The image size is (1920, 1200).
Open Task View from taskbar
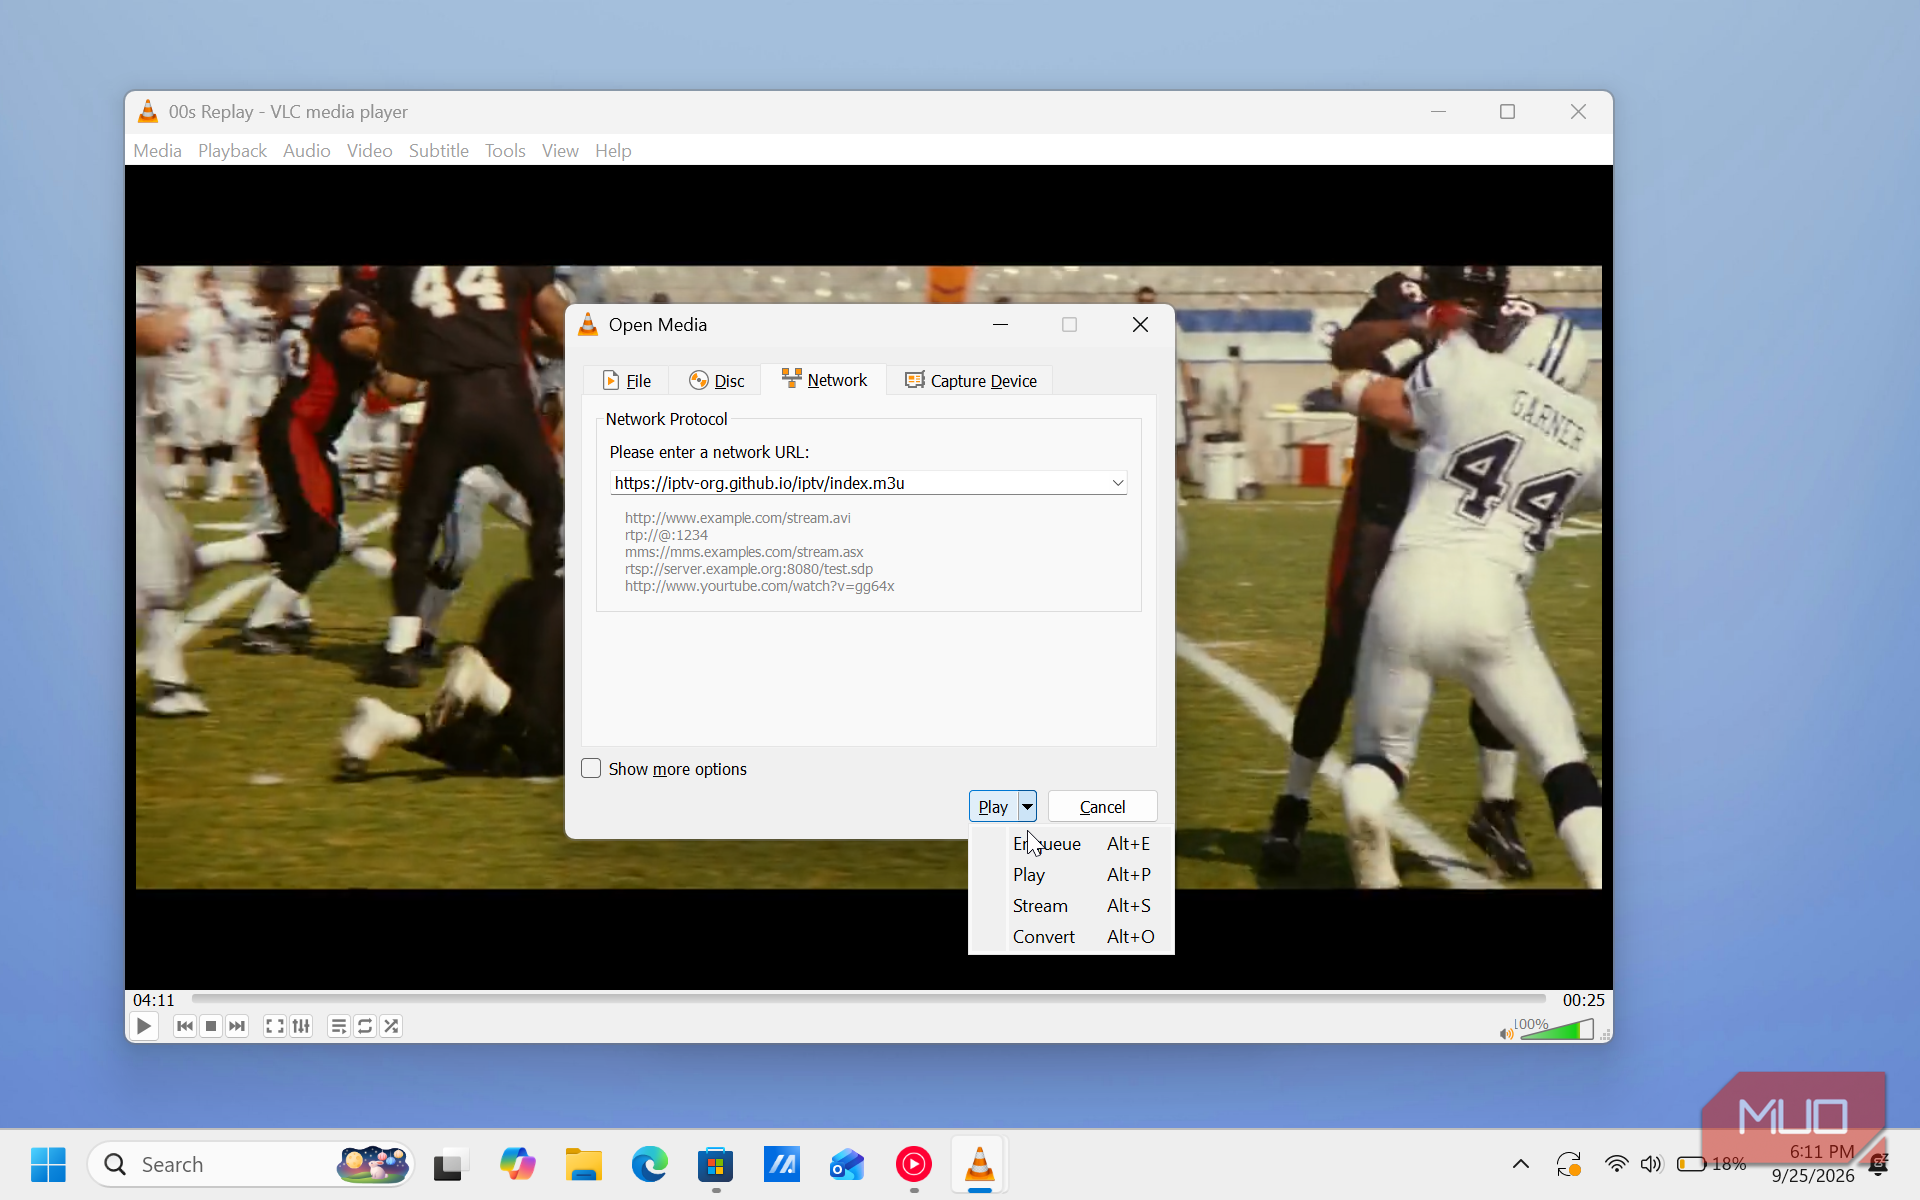click(450, 1164)
